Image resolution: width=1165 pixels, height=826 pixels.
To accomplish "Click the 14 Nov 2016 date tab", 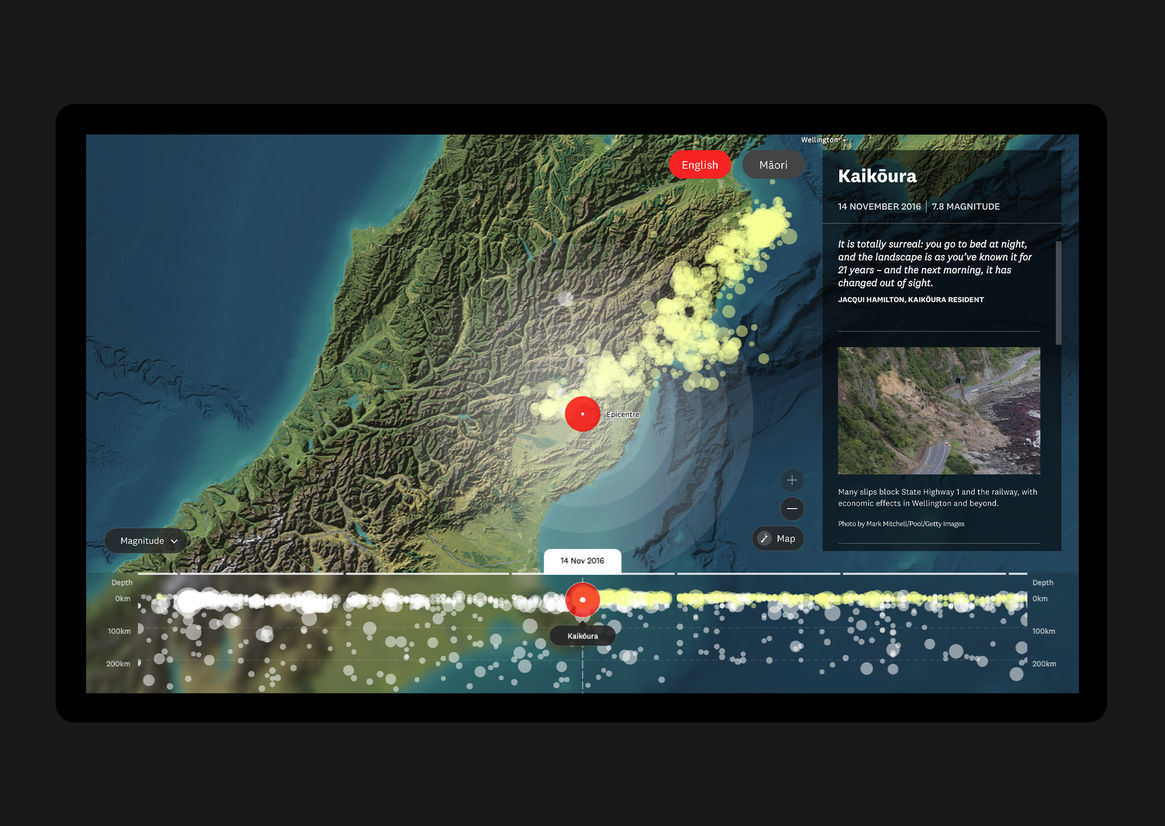I will point(582,561).
